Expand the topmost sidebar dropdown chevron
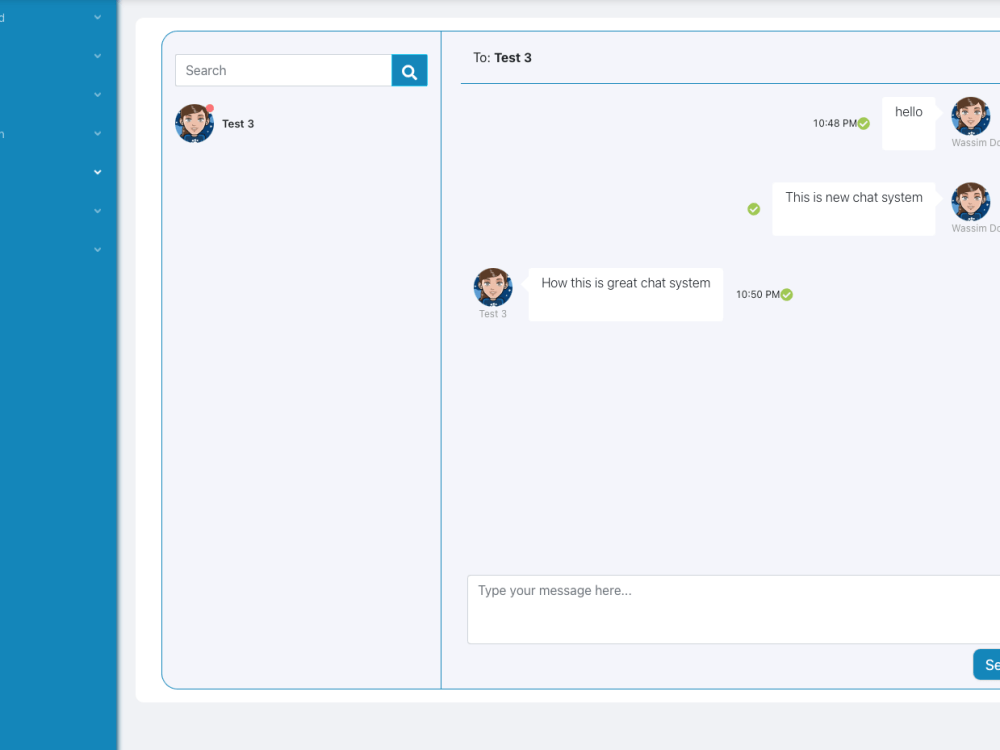Screen dimensions: 1000x750 coord(97,17)
